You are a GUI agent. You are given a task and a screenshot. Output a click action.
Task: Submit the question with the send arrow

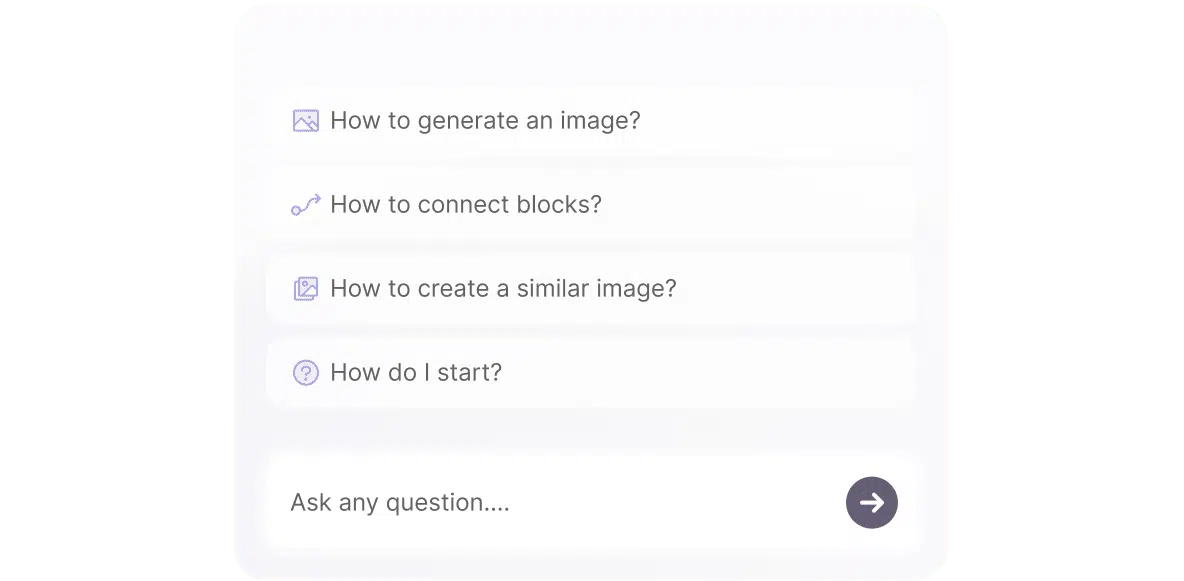click(871, 502)
